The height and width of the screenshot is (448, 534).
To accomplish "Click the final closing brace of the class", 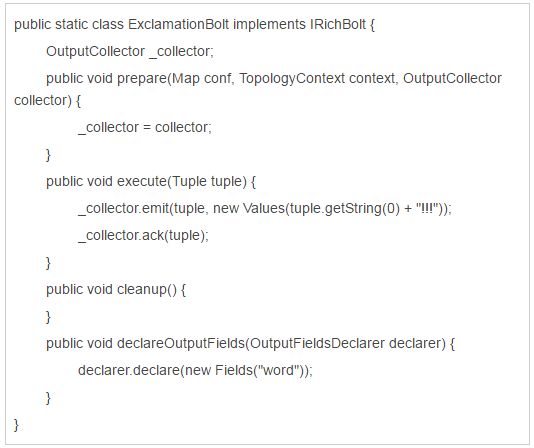I will point(16,425).
